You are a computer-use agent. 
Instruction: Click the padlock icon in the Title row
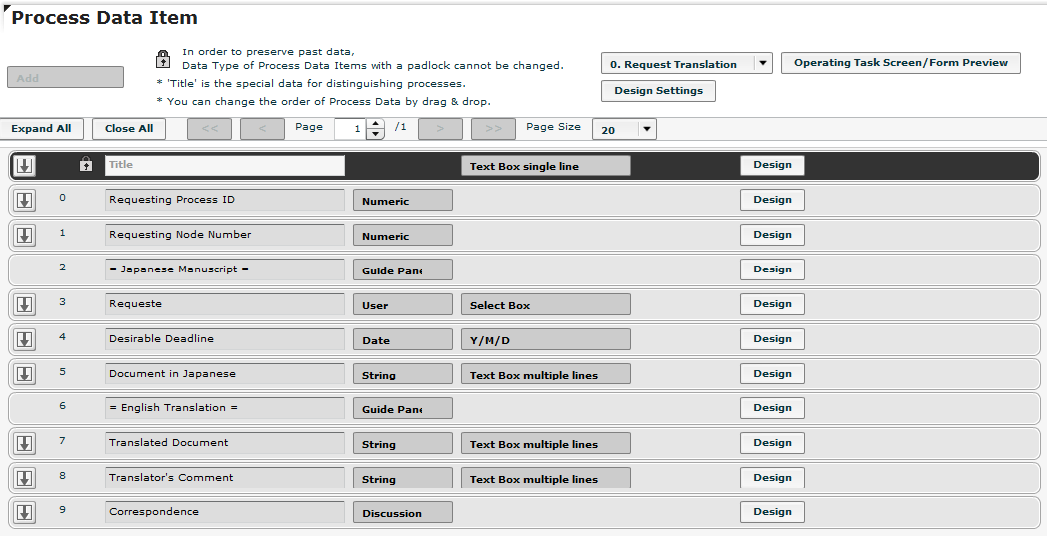tap(85, 164)
